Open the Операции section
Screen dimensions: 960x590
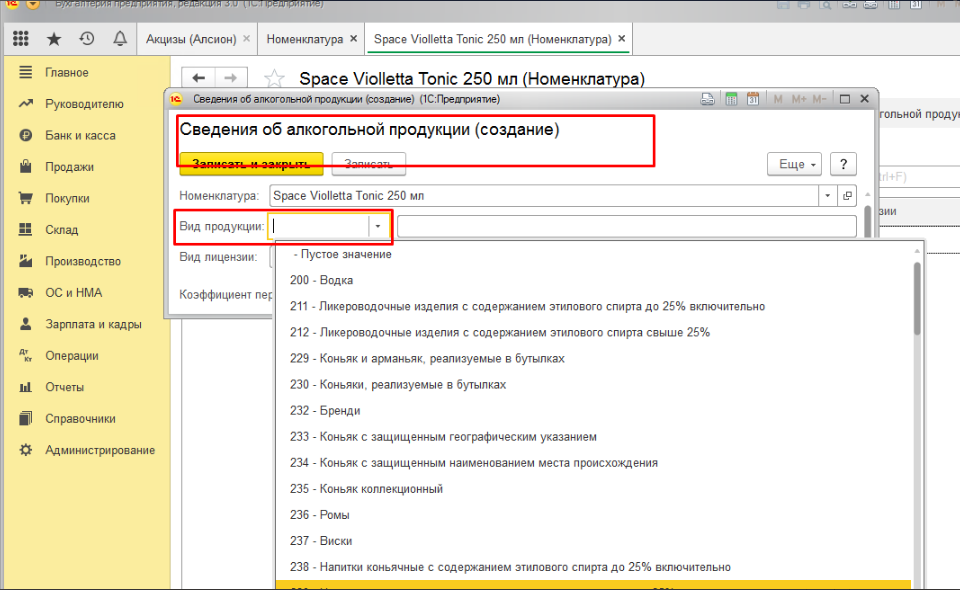(72, 356)
